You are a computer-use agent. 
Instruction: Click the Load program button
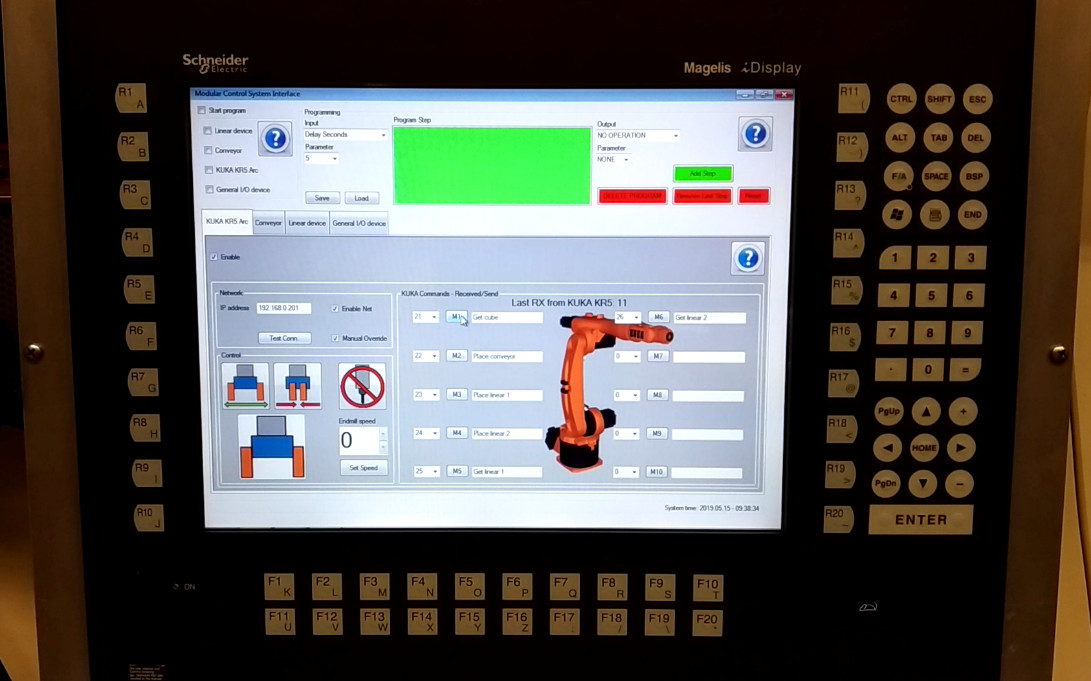click(362, 198)
